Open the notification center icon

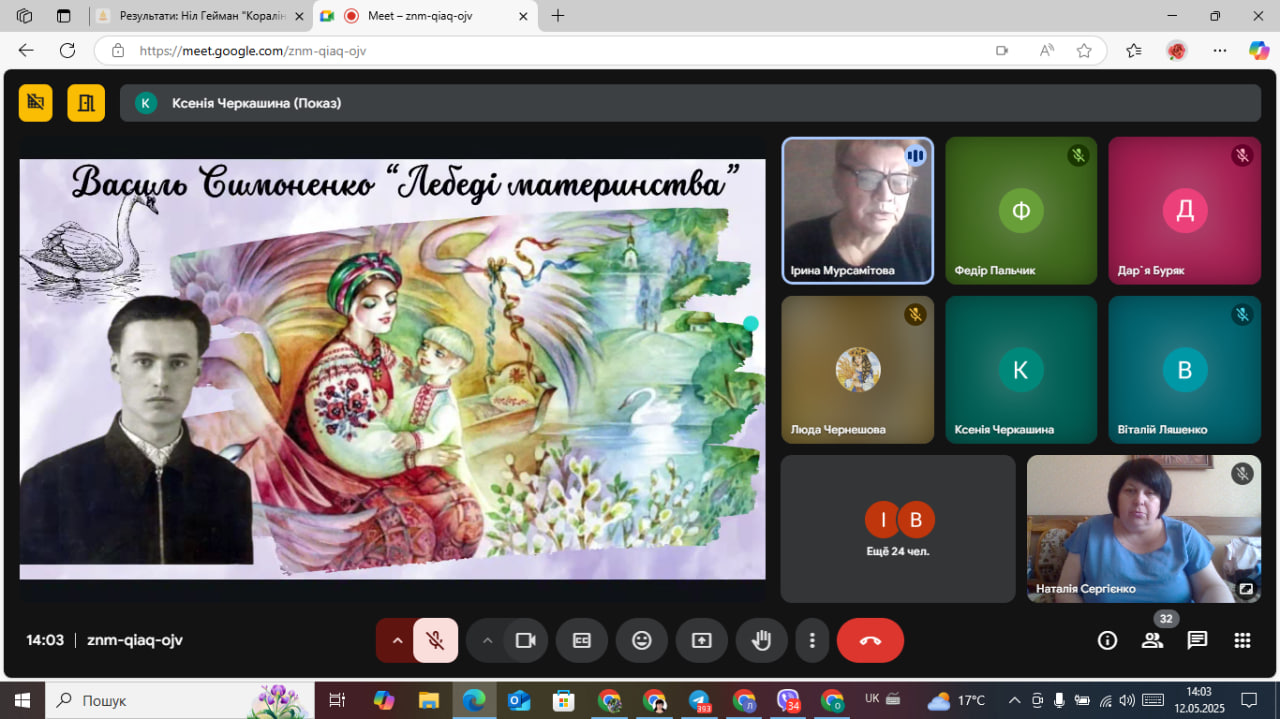(x=1249, y=700)
